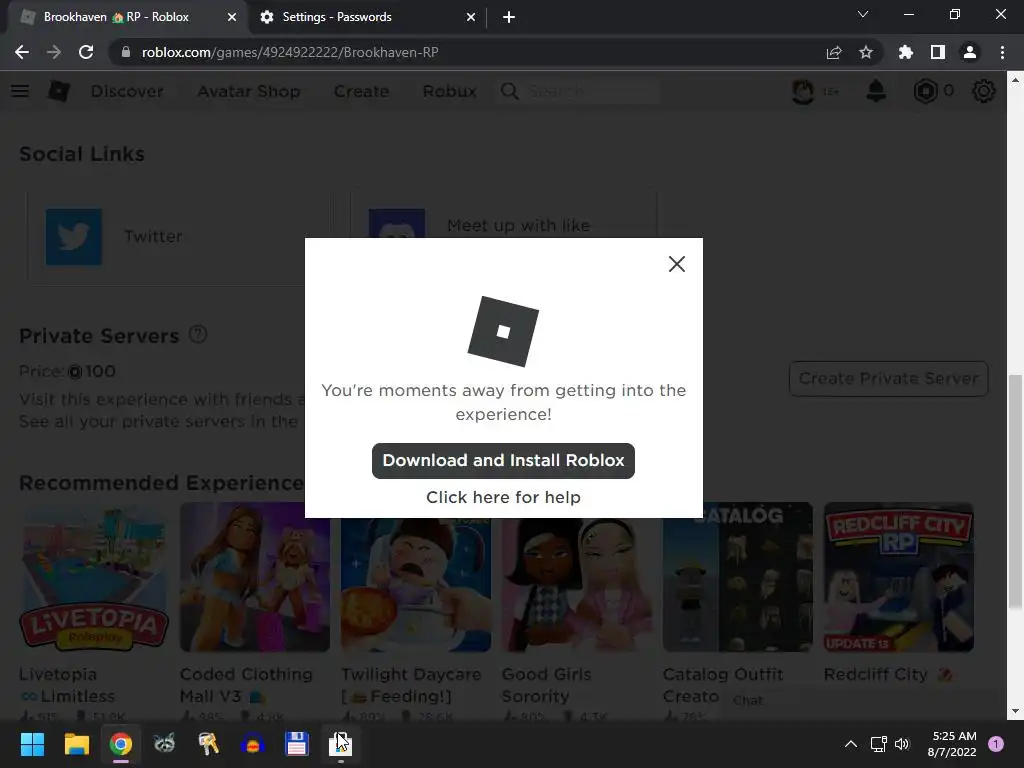Open a new browser tab
The width and height of the screenshot is (1024, 768).
(x=509, y=17)
